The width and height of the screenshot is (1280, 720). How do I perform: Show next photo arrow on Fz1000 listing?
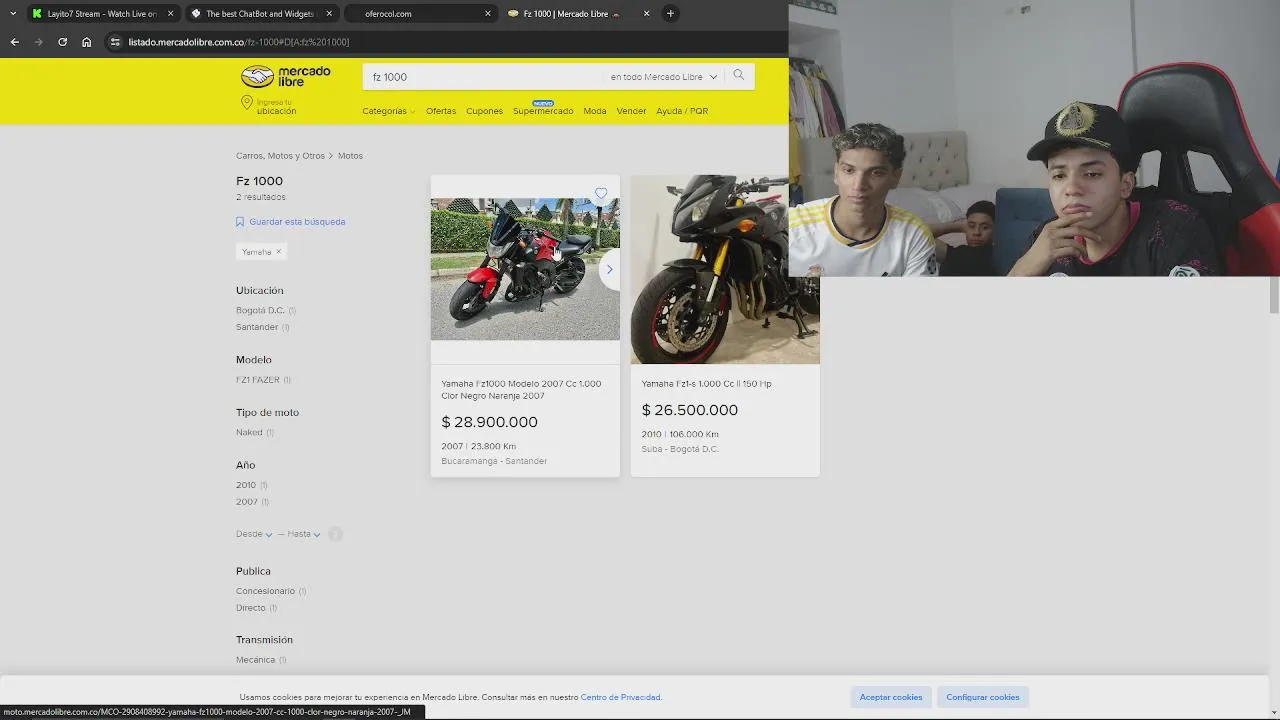click(x=609, y=269)
